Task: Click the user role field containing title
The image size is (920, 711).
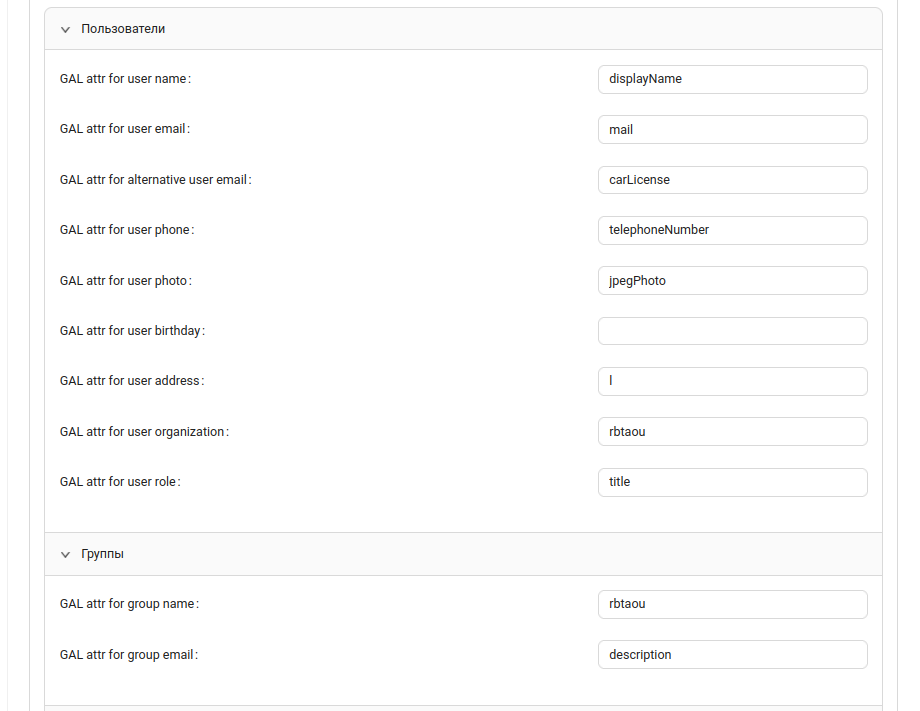Action: (x=732, y=482)
